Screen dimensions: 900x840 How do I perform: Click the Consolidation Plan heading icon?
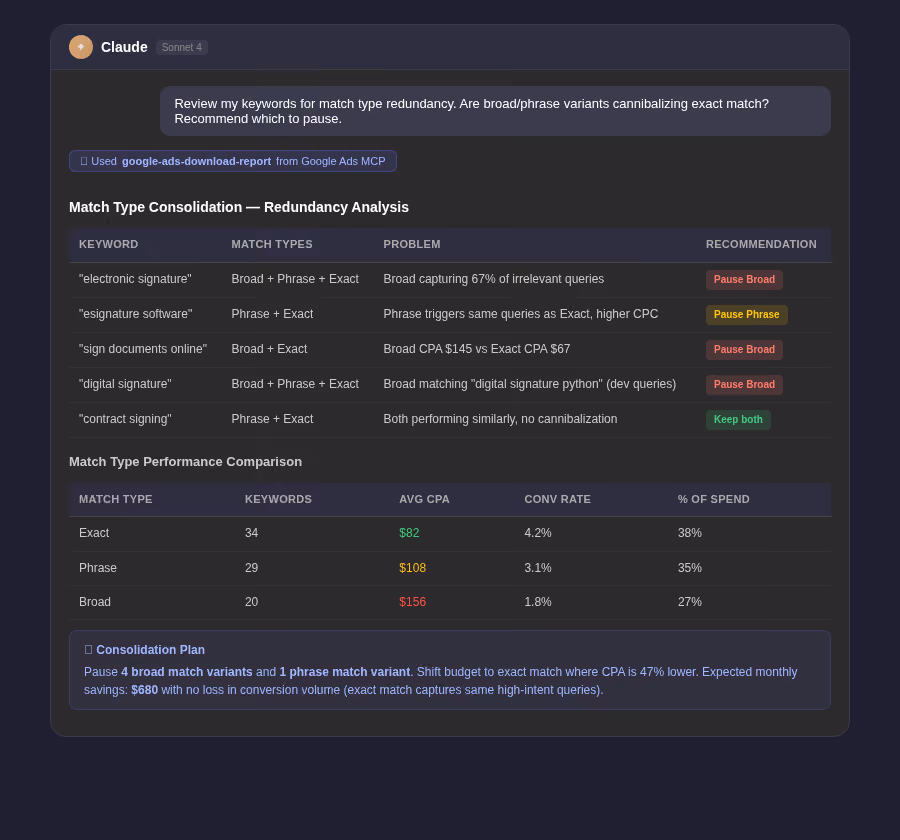(88, 650)
